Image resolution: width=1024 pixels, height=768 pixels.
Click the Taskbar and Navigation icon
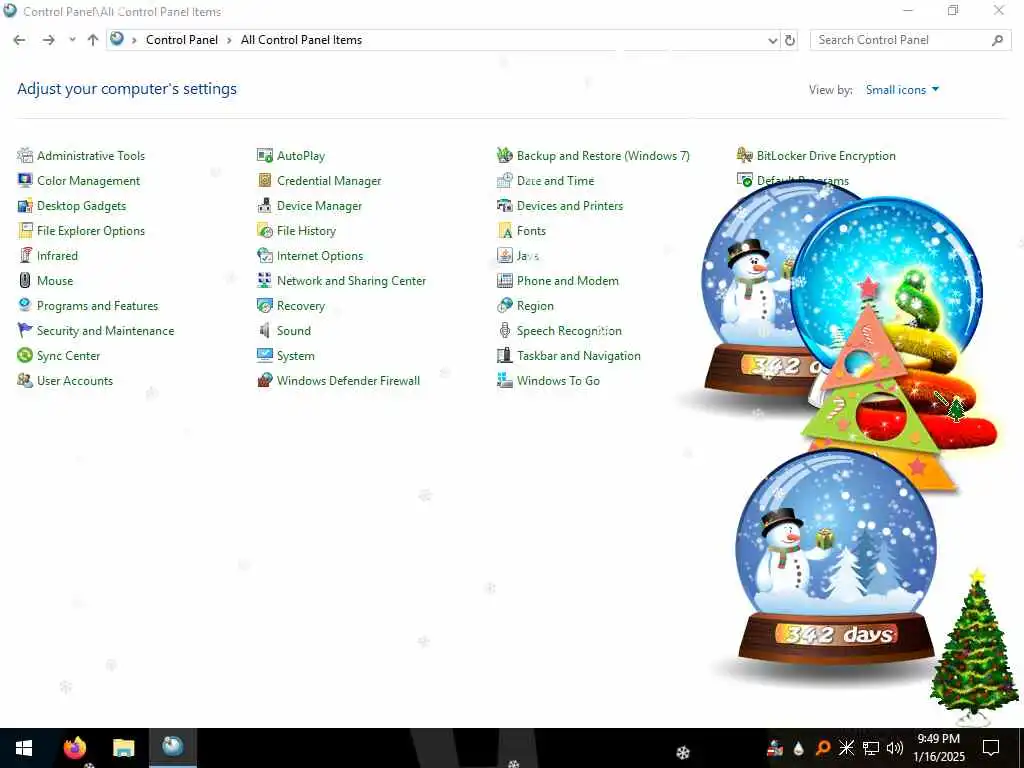[x=504, y=355]
